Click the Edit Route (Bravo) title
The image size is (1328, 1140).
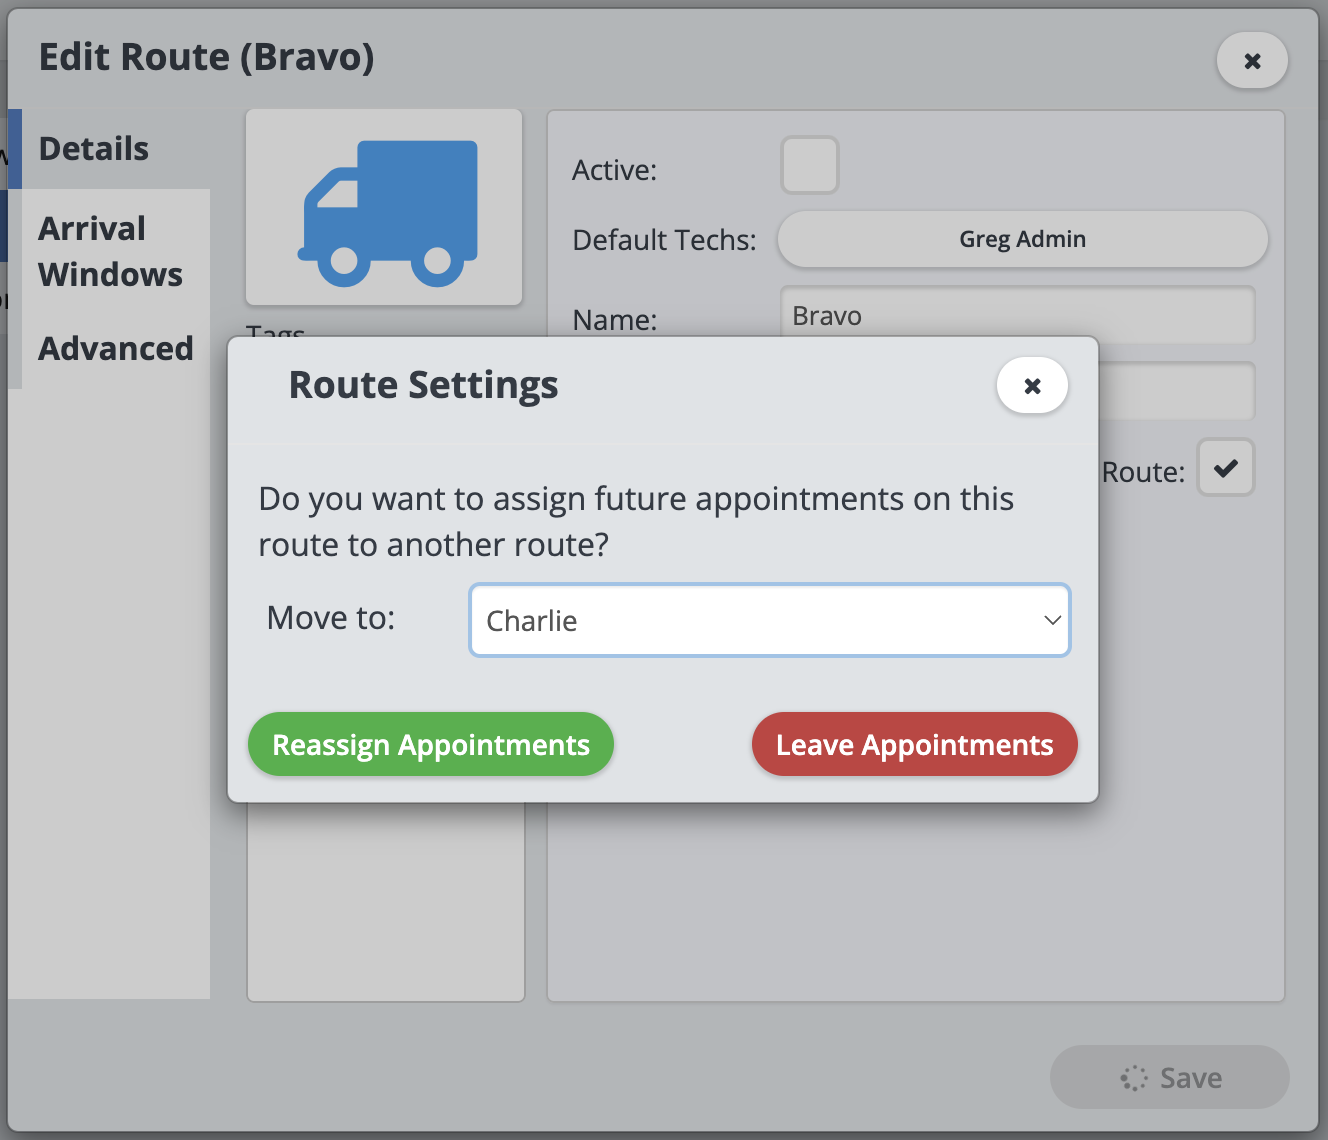207,58
